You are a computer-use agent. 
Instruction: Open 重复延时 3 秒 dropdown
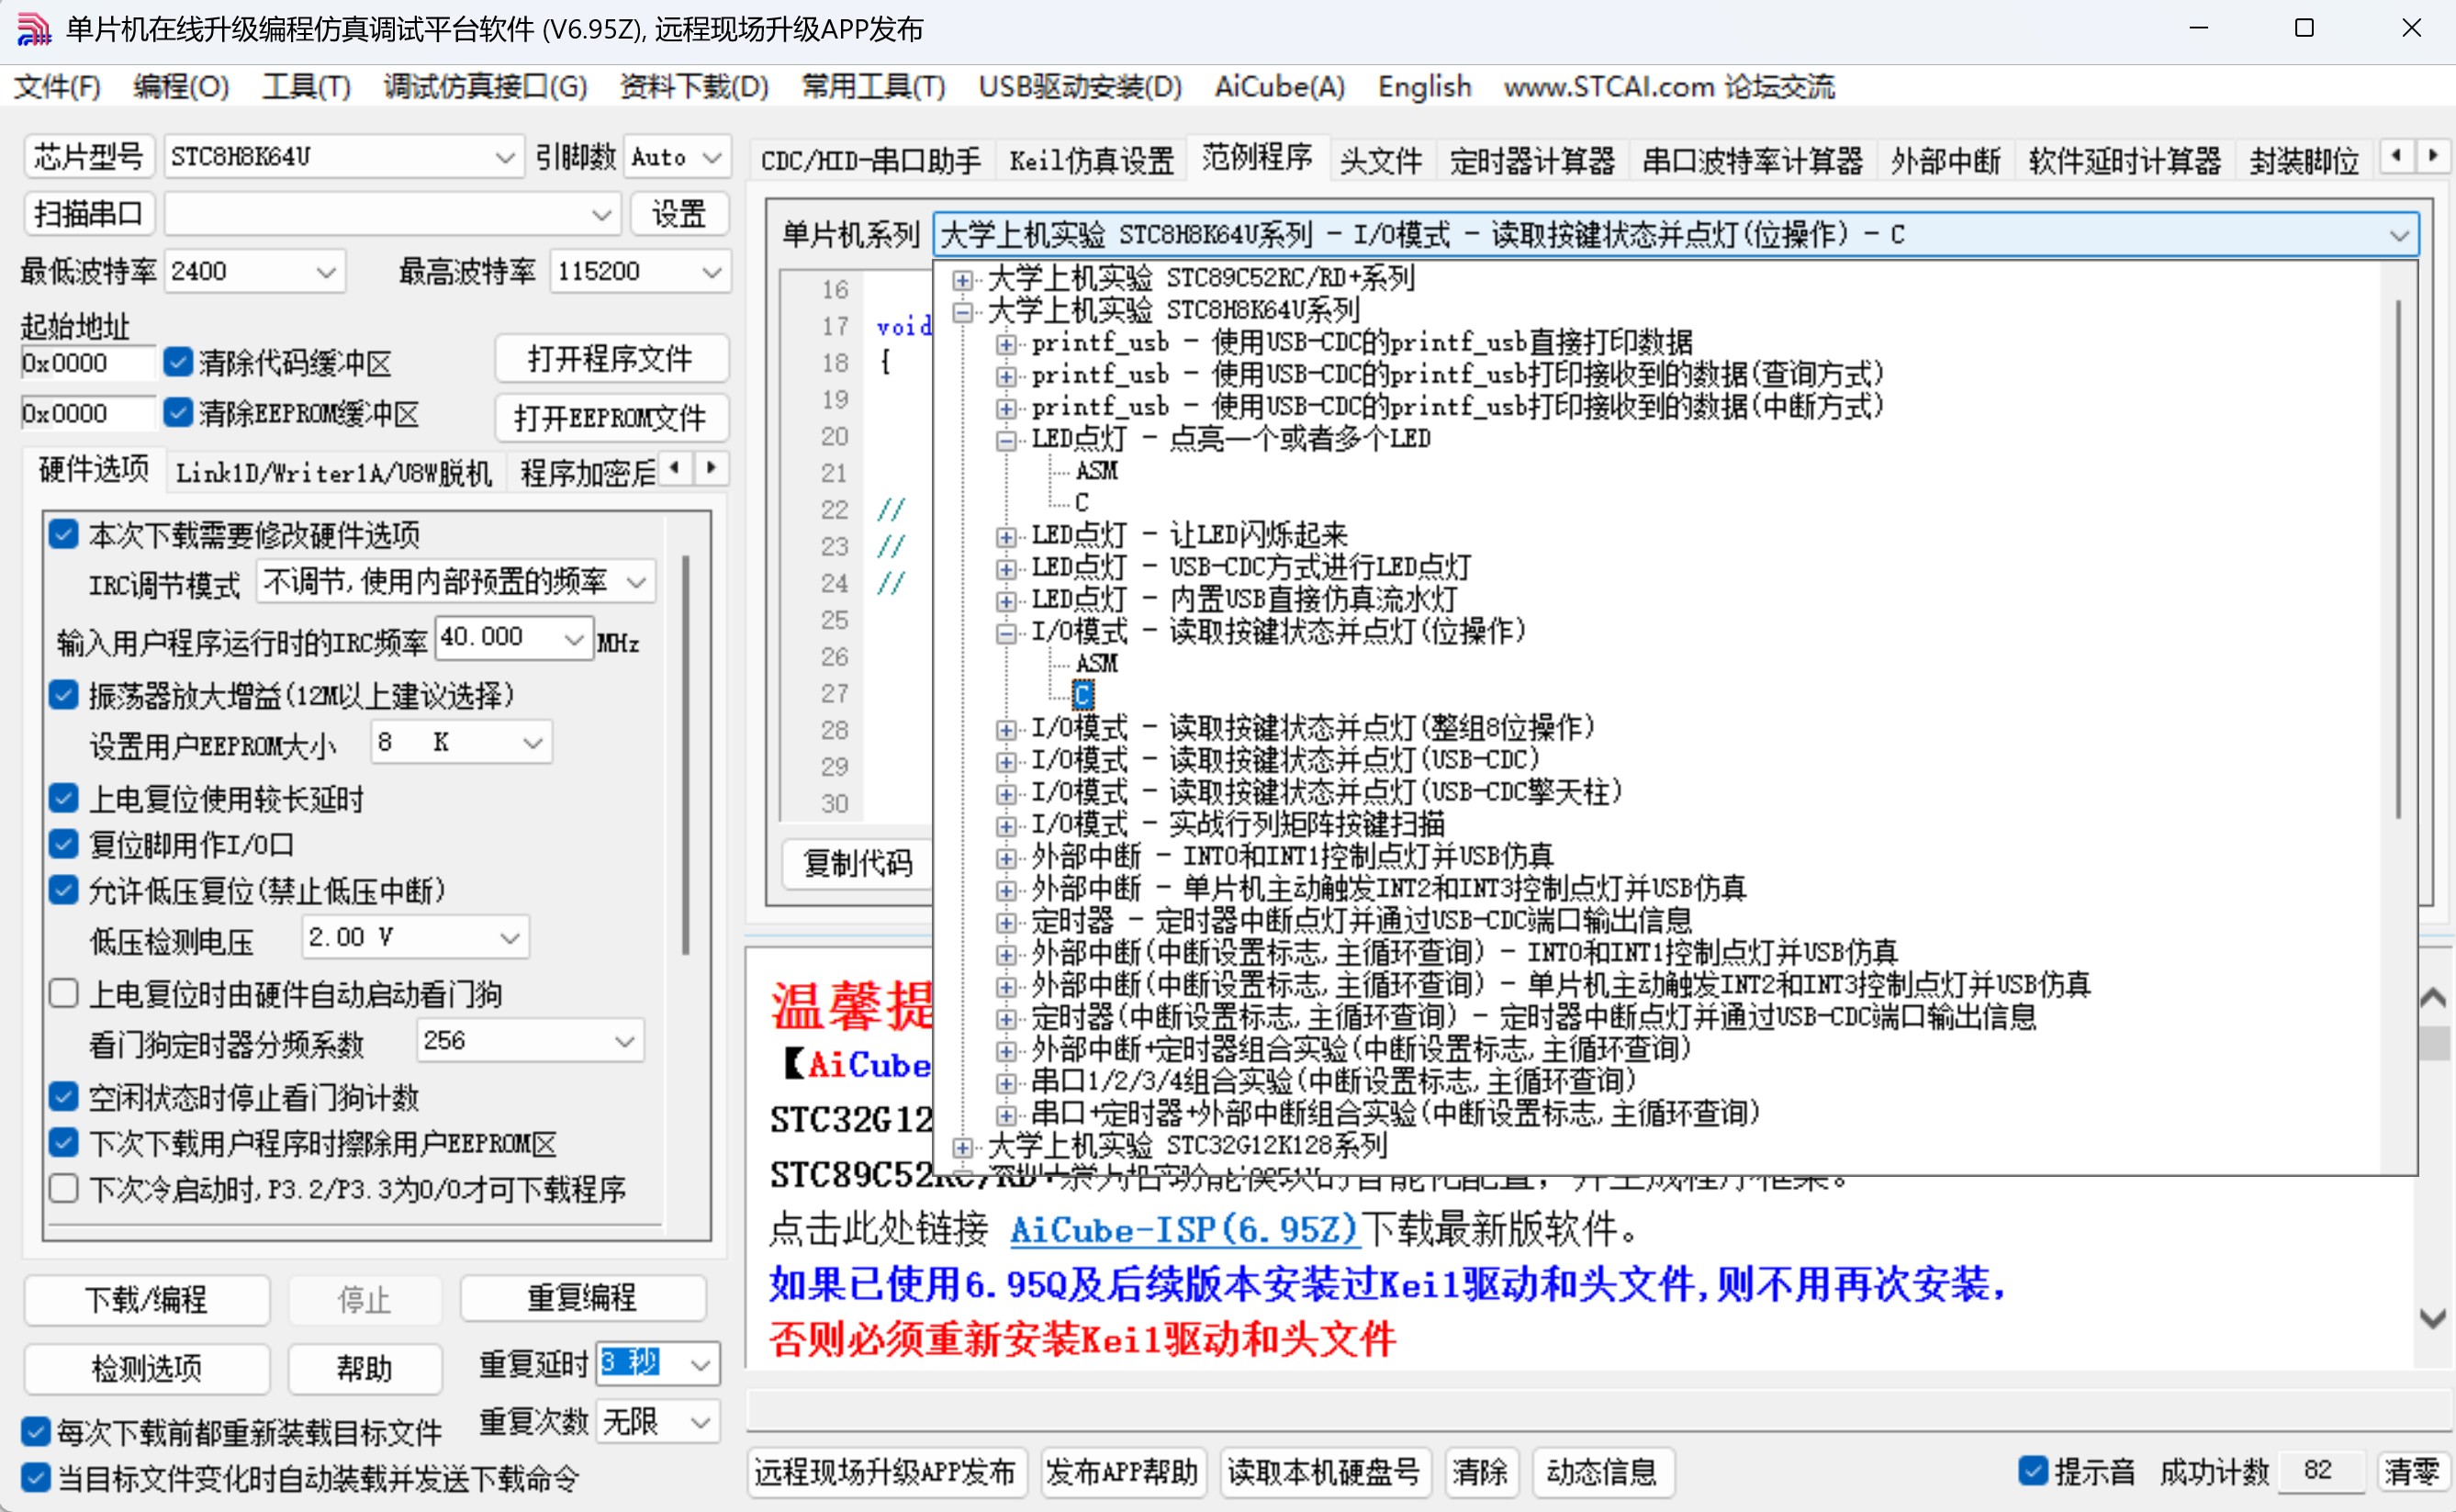[x=657, y=1363]
